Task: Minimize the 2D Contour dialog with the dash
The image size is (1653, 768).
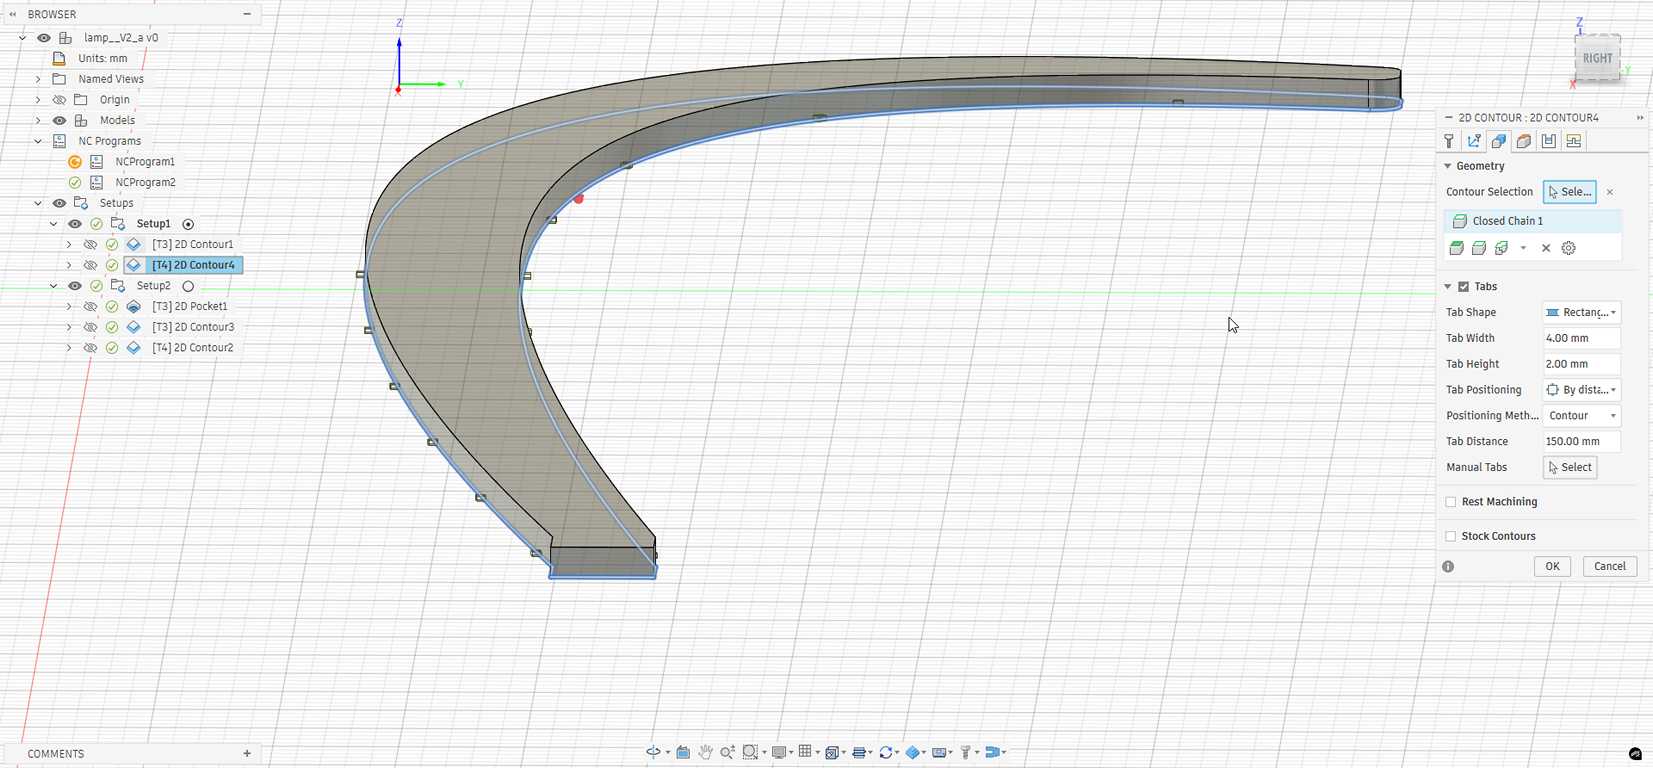Action: click(1448, 118)
